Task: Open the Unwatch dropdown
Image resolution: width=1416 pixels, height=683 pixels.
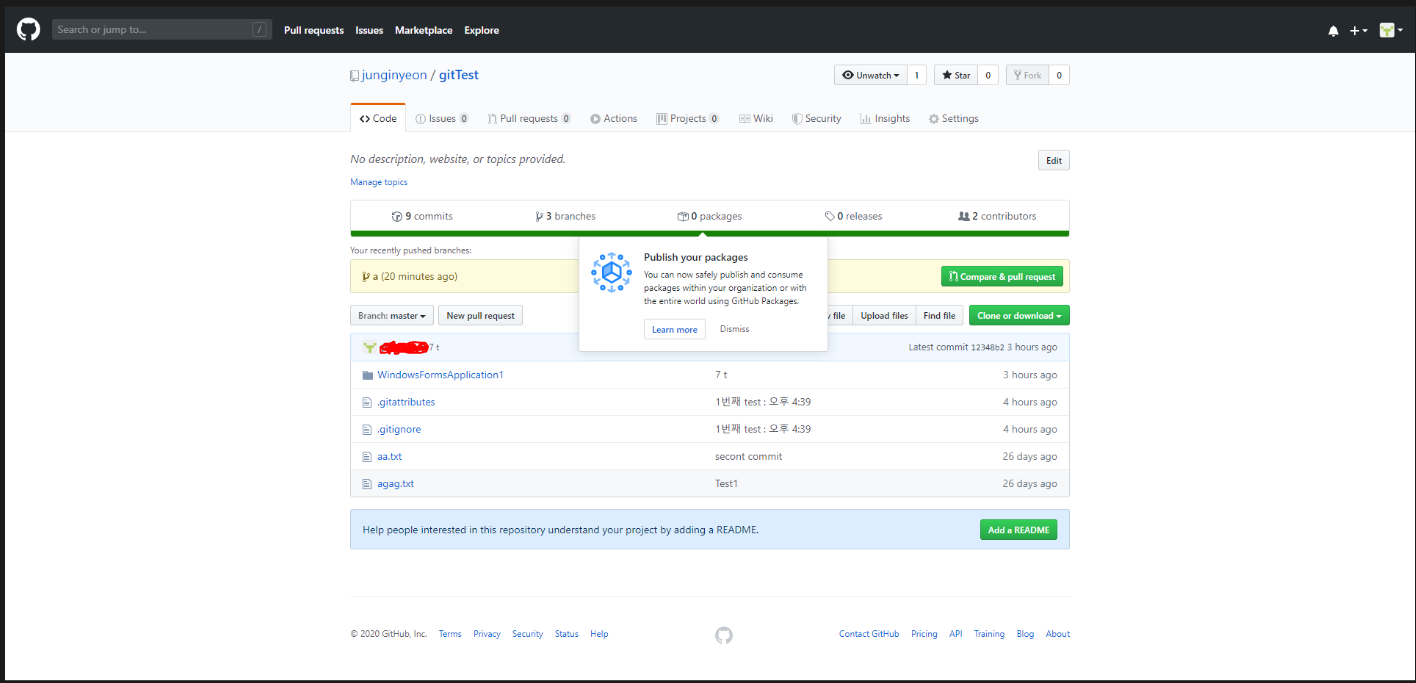Action: 871,75
